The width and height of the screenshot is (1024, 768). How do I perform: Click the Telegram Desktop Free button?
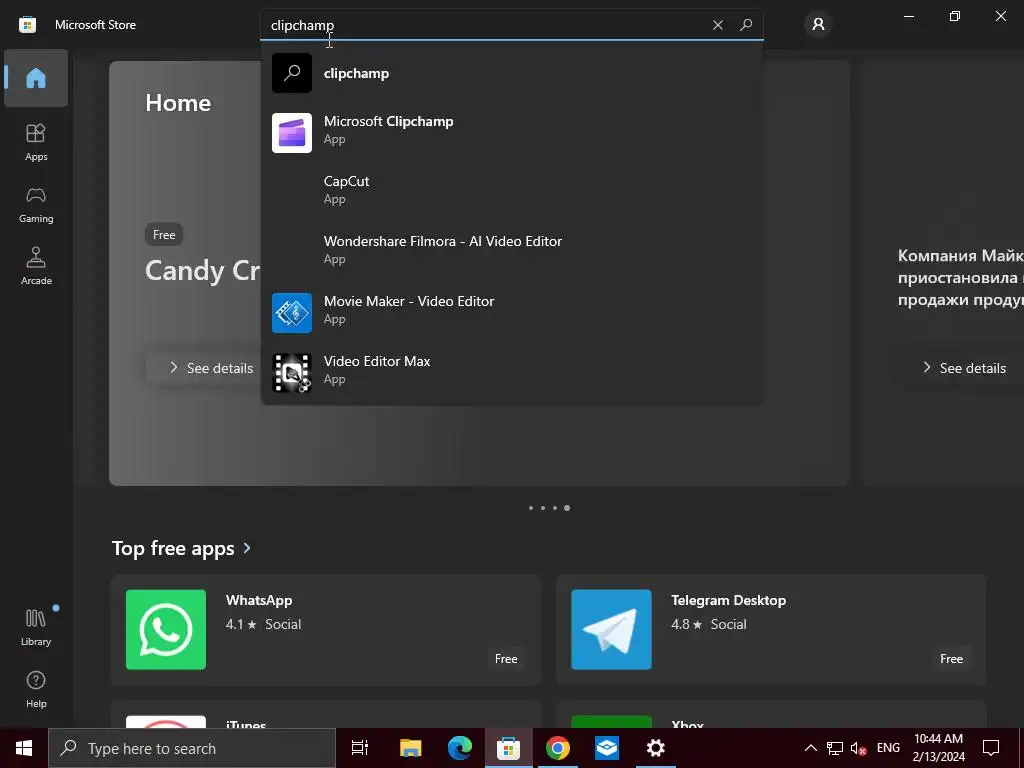[952, 659]
